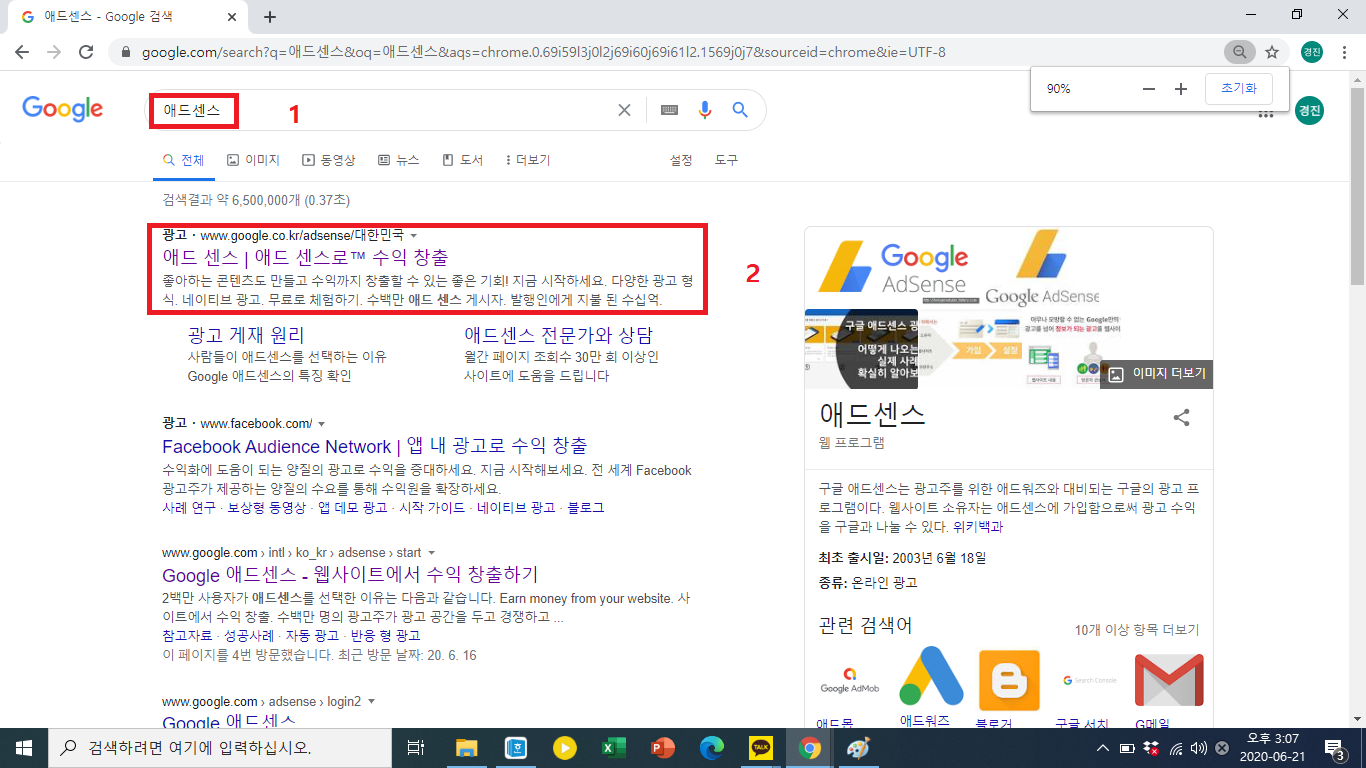Screen dimensions: 1366x768
Task: Click the blue search magnifier button
Action: tap(740, 110)
